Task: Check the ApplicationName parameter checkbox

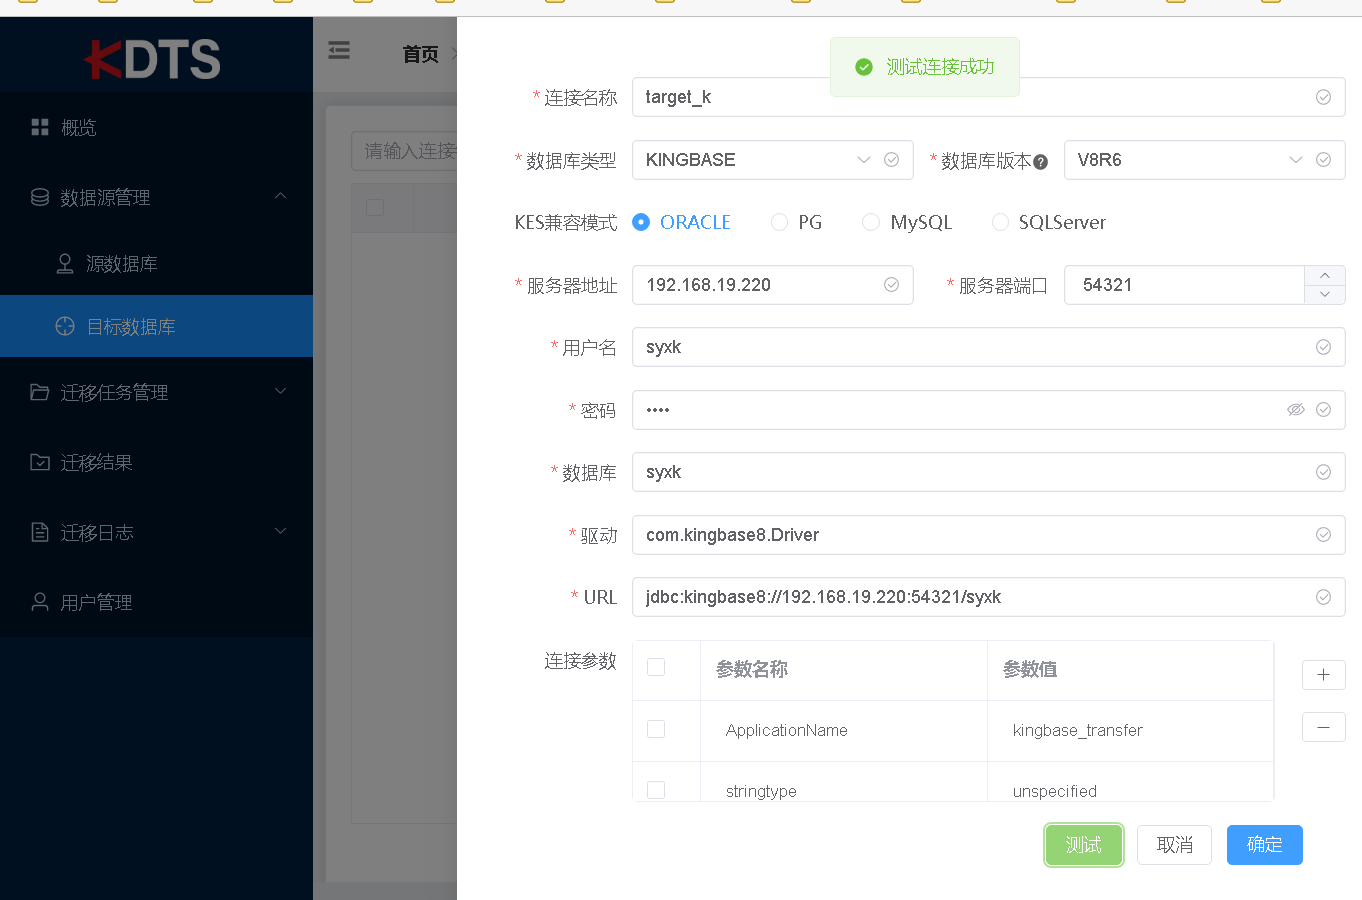Action: [x=656, y=729]
